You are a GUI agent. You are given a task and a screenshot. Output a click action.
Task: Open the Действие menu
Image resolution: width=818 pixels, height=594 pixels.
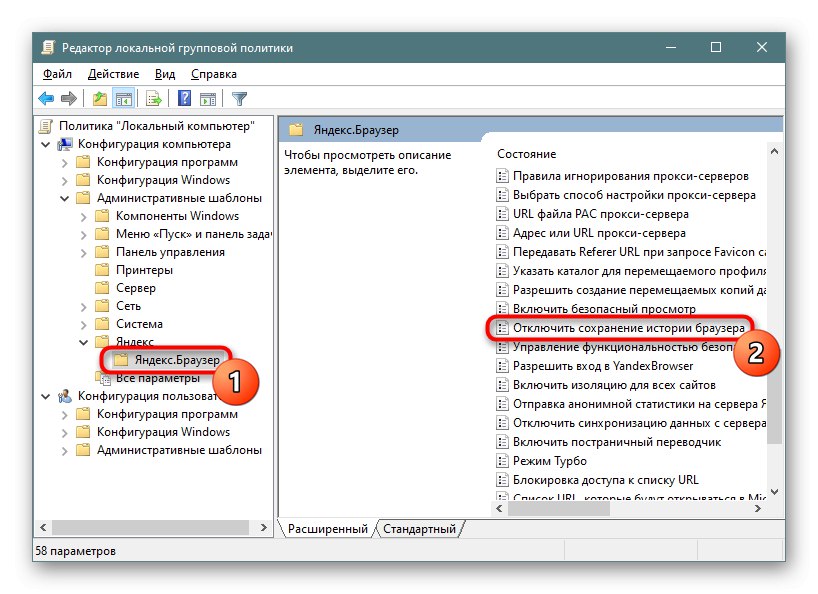pyautogui.click(x=113, y=74)
